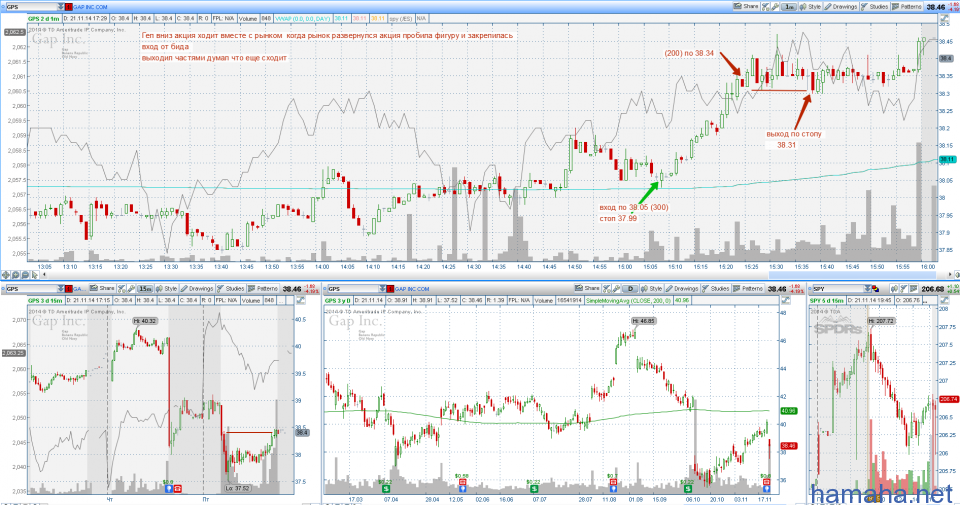Open Studies menu in top 1m chart
Viewport: 960px width, 505px height.
pos(875,6)
